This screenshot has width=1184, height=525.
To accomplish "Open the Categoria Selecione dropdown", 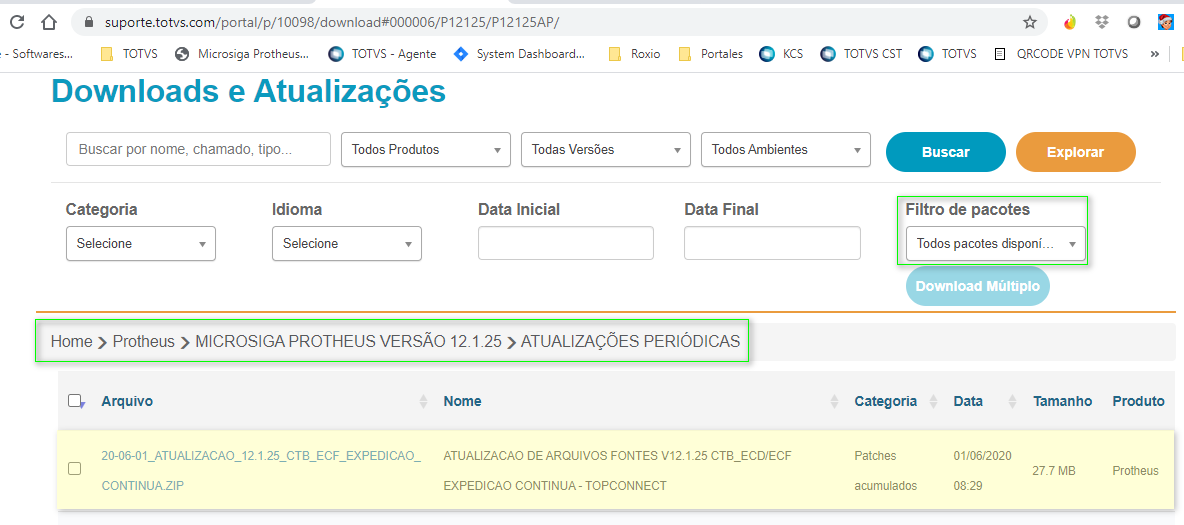I will click(141, 244).
